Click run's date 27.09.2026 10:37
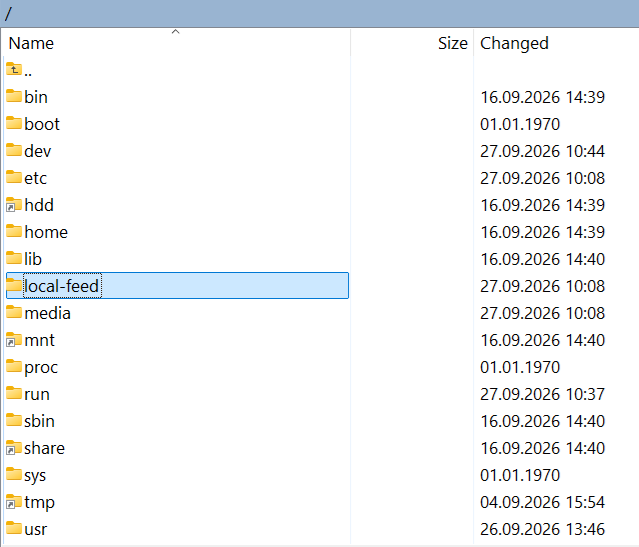 coord(542,394)
